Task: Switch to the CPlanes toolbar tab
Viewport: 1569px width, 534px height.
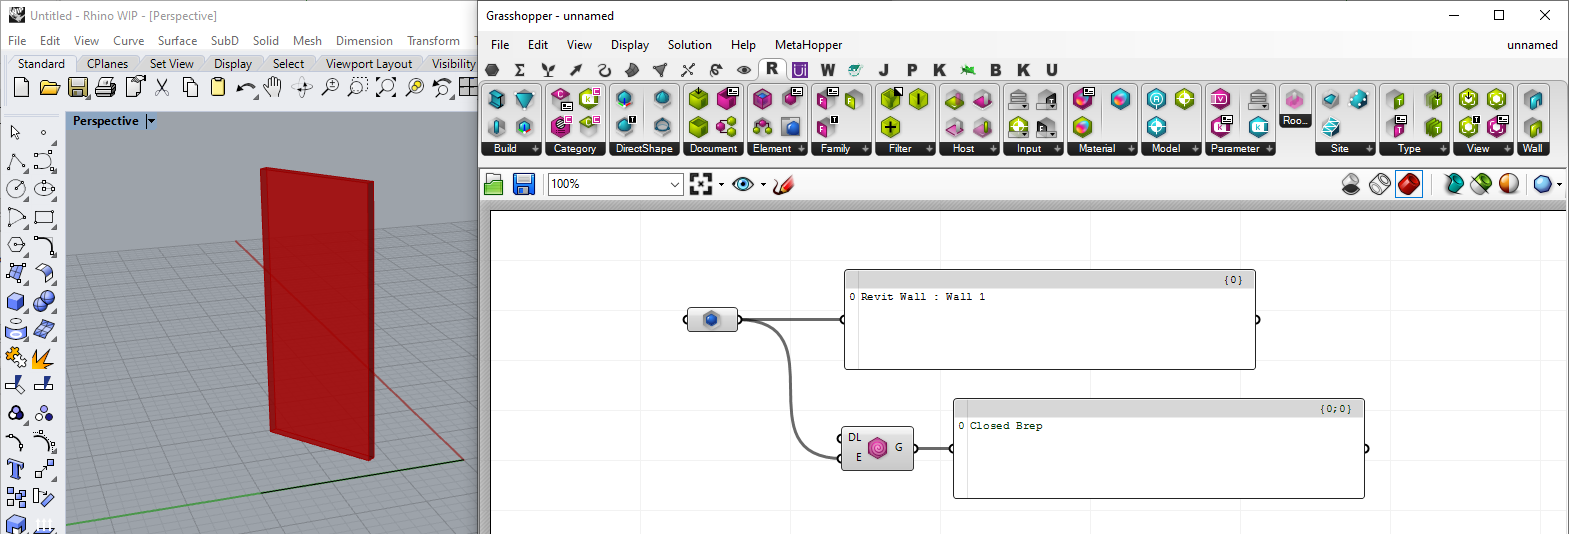Action: coord(107,64)
